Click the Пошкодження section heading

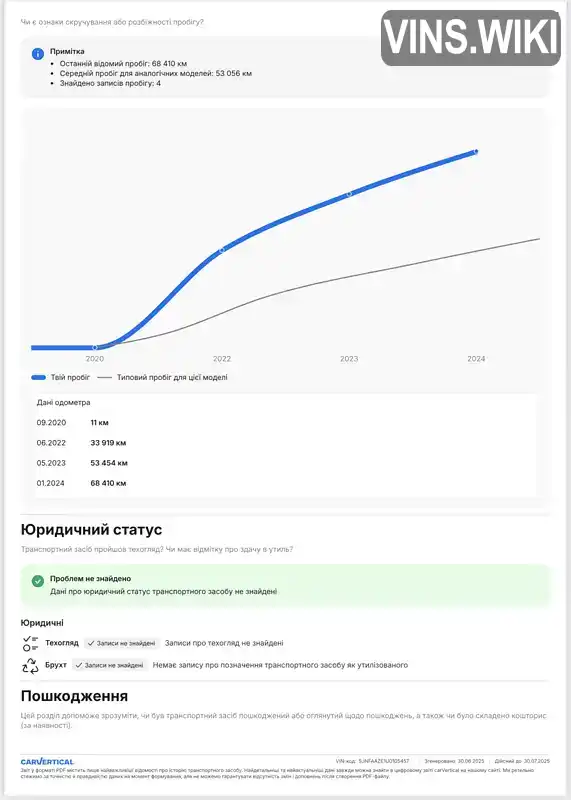74,696
